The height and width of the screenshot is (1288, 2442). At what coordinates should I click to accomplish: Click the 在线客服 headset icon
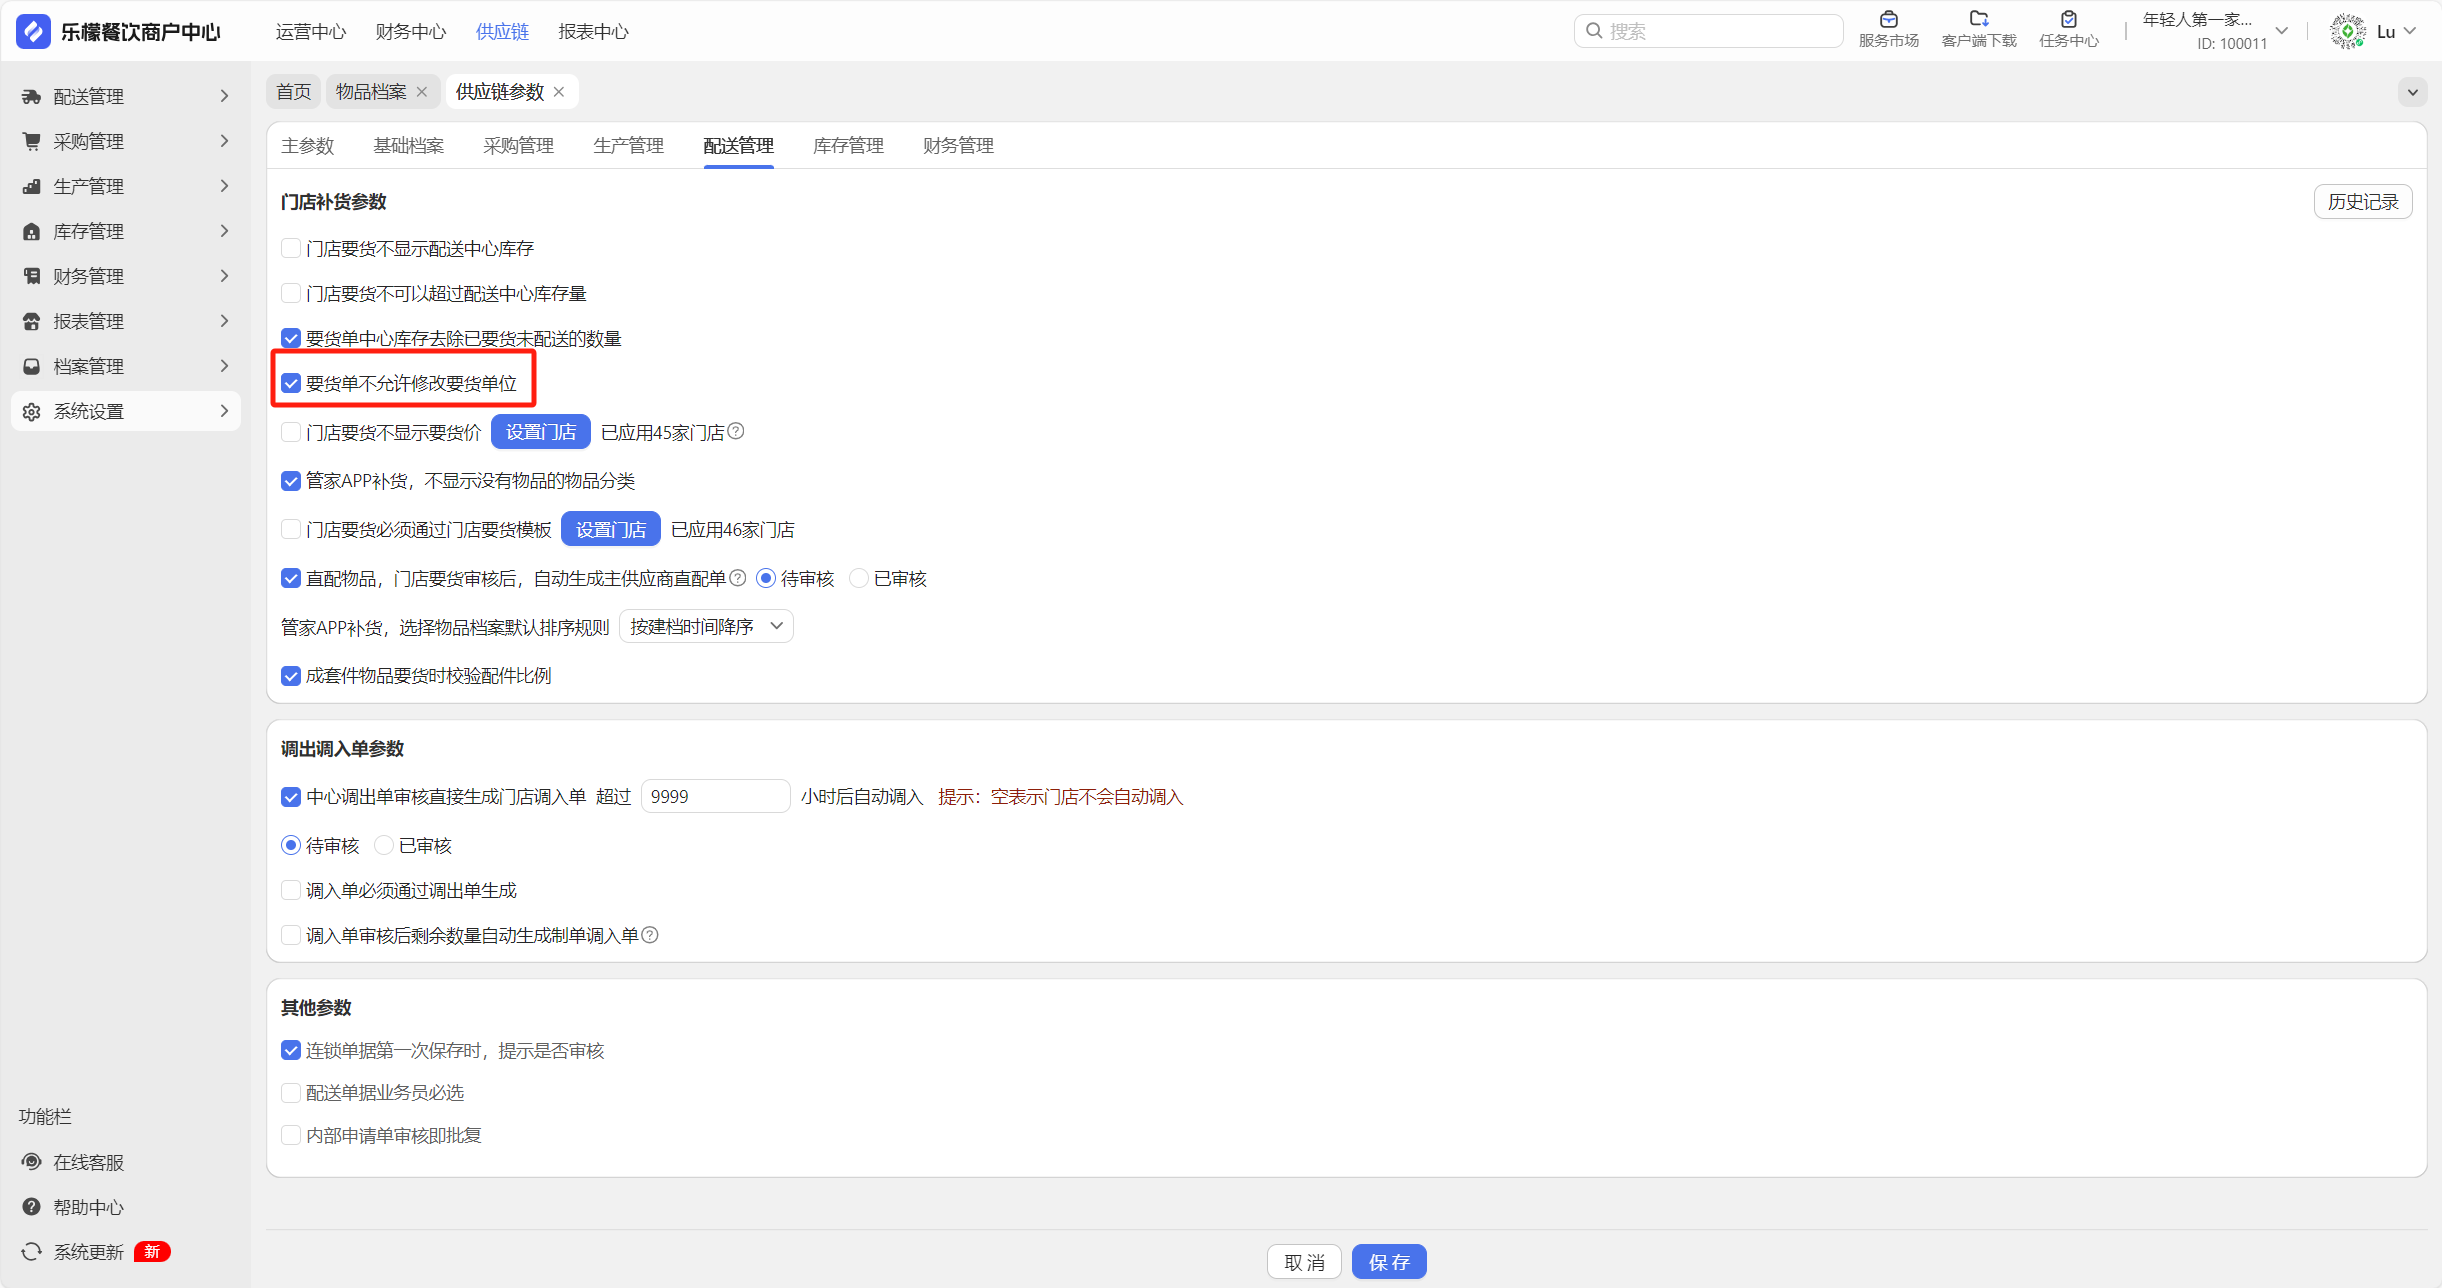click(32, 1162)
